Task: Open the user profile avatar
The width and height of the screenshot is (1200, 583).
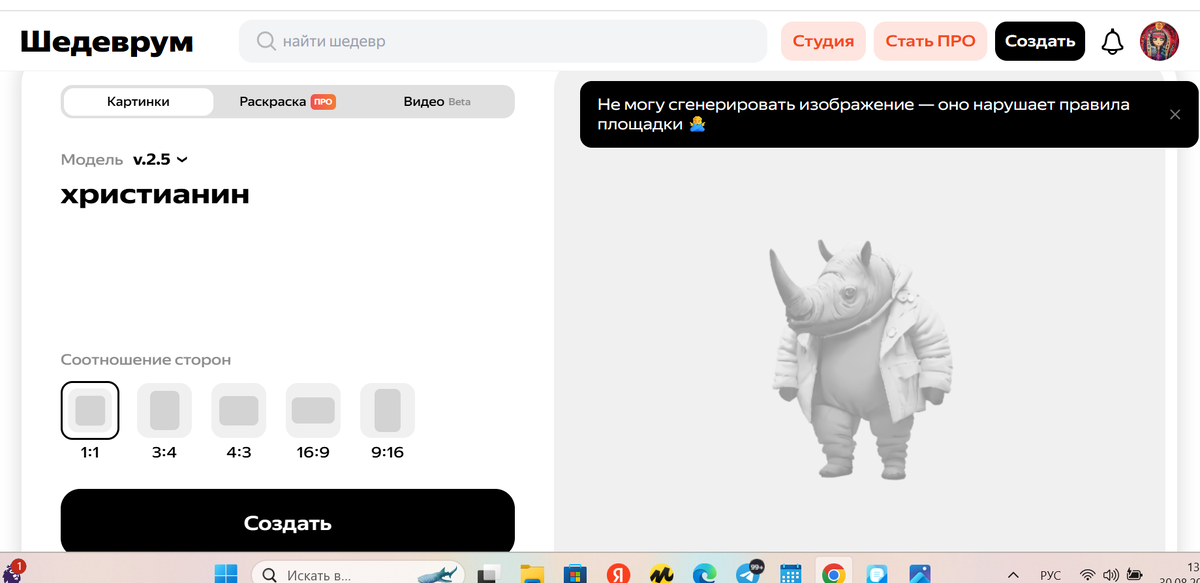Action: point(1159,41)
